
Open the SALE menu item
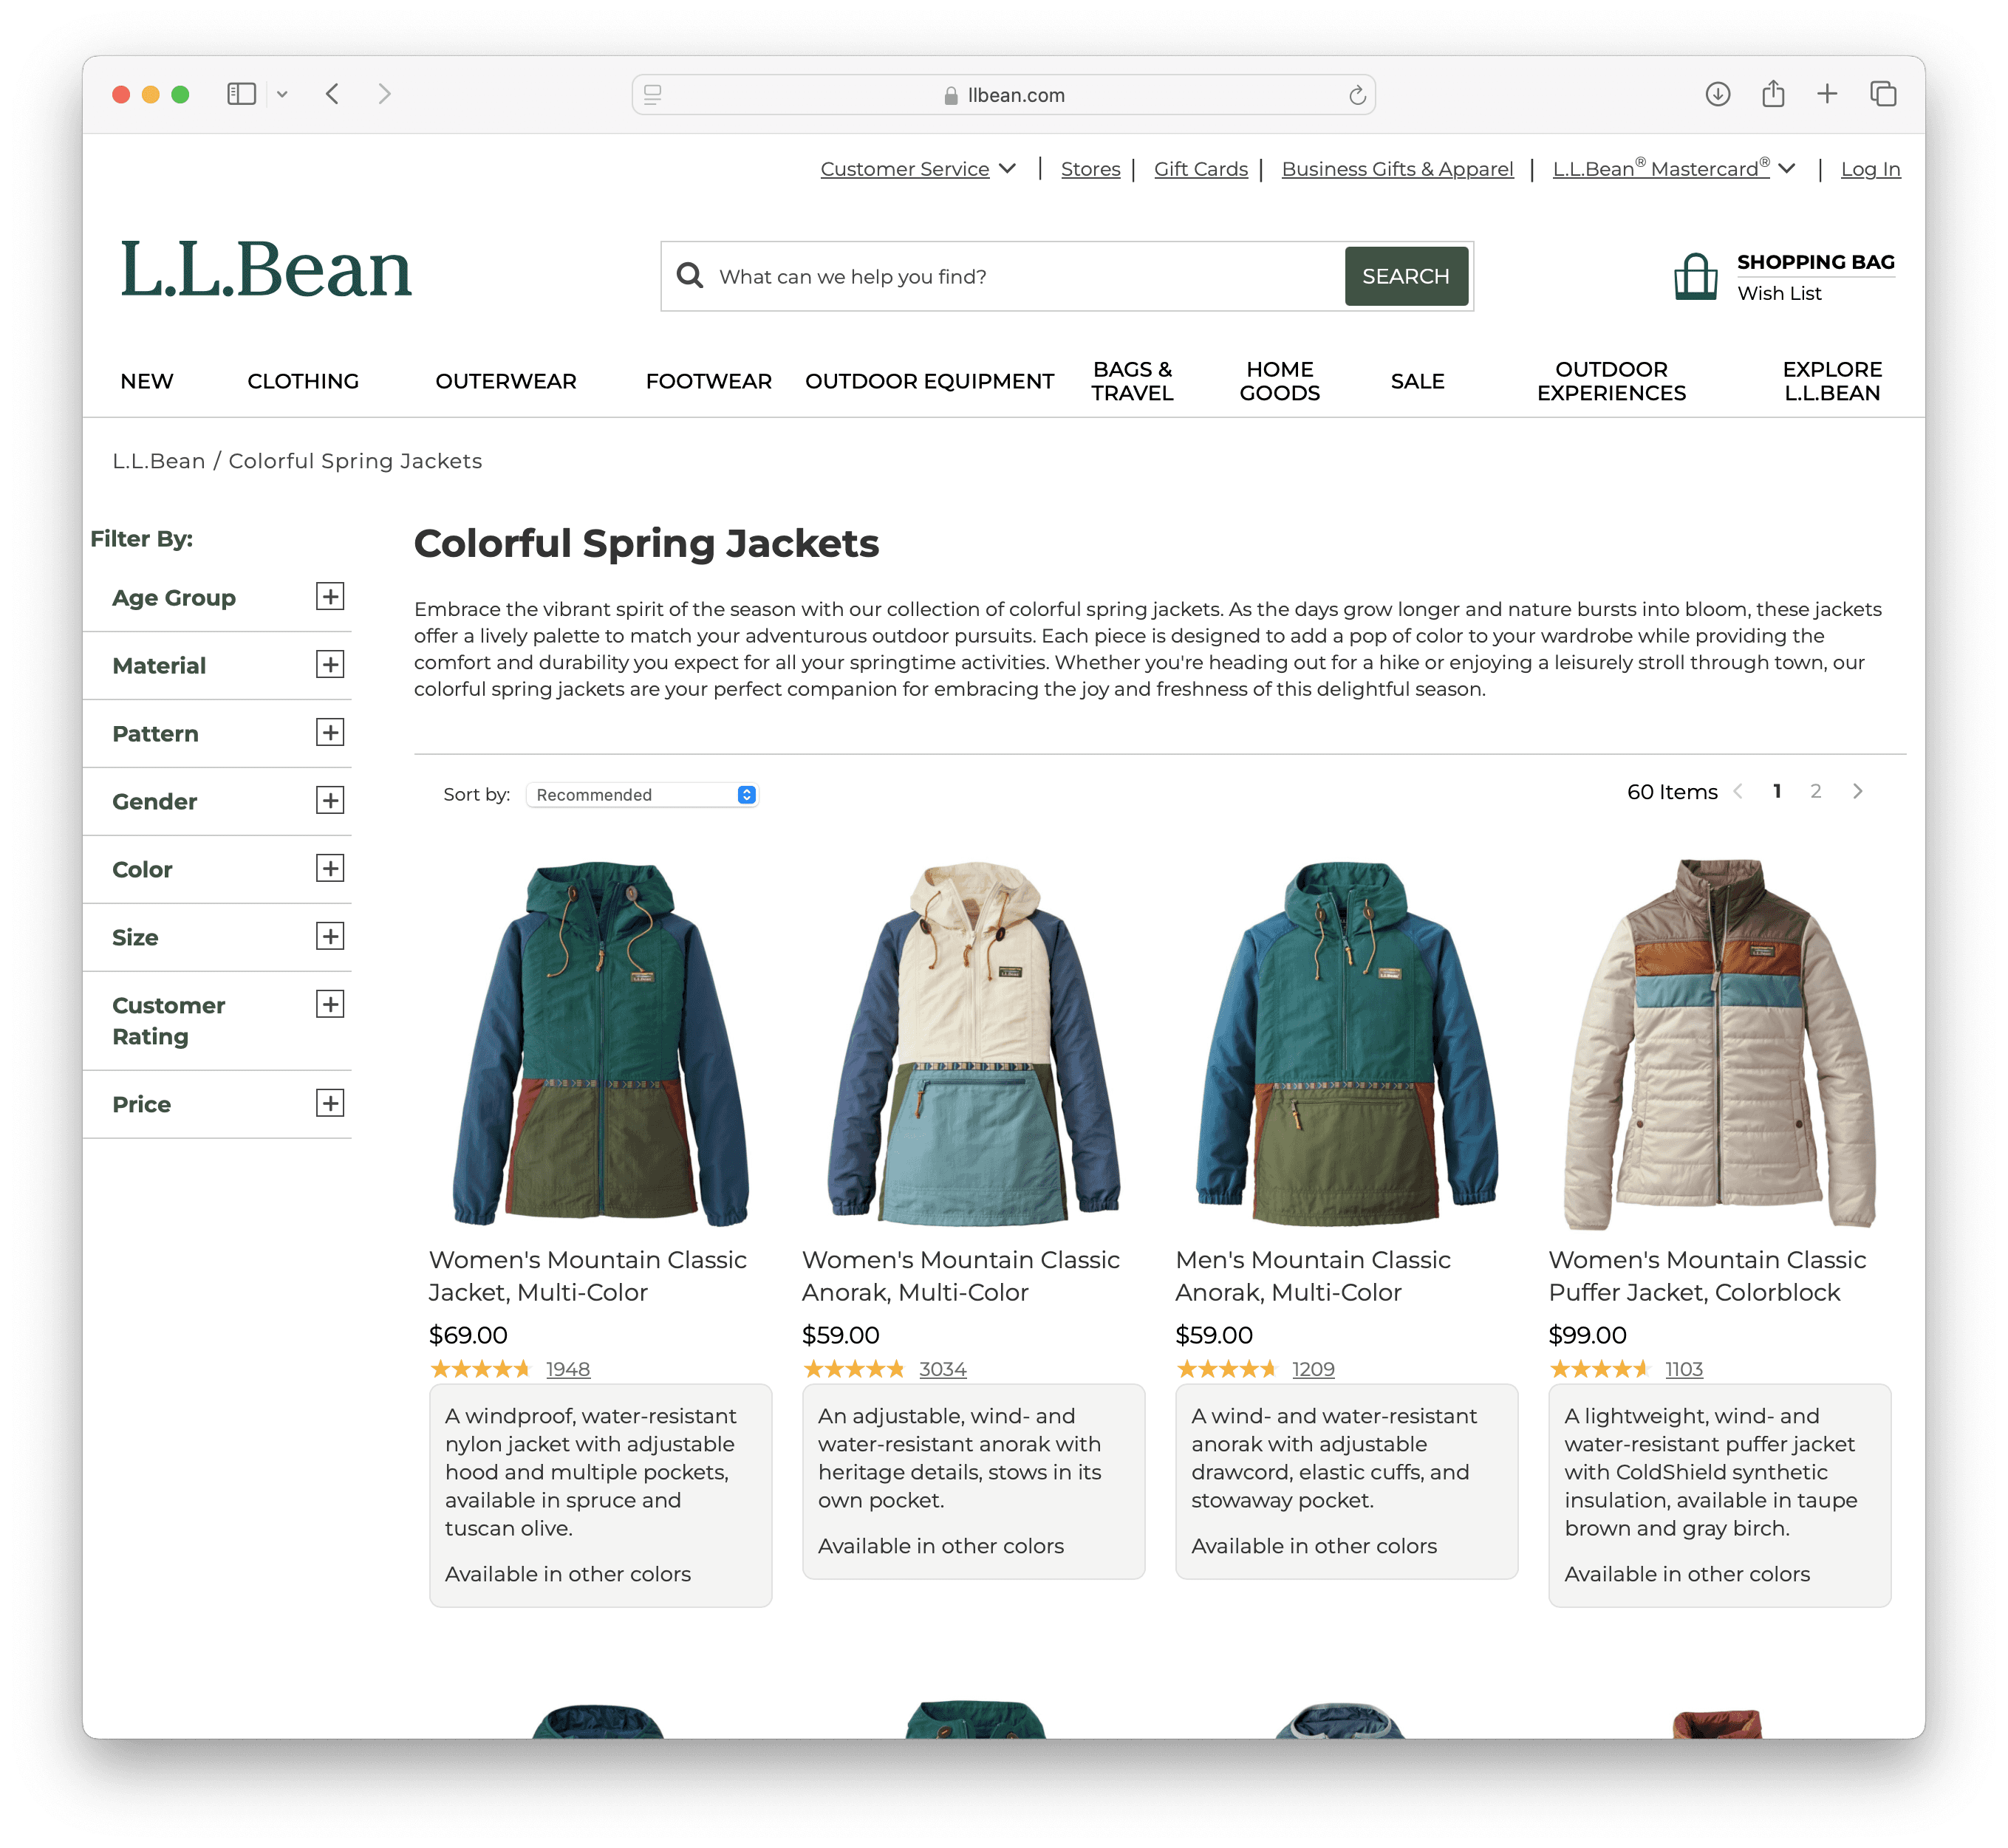pyautogui.click(x=1416, y=381)
